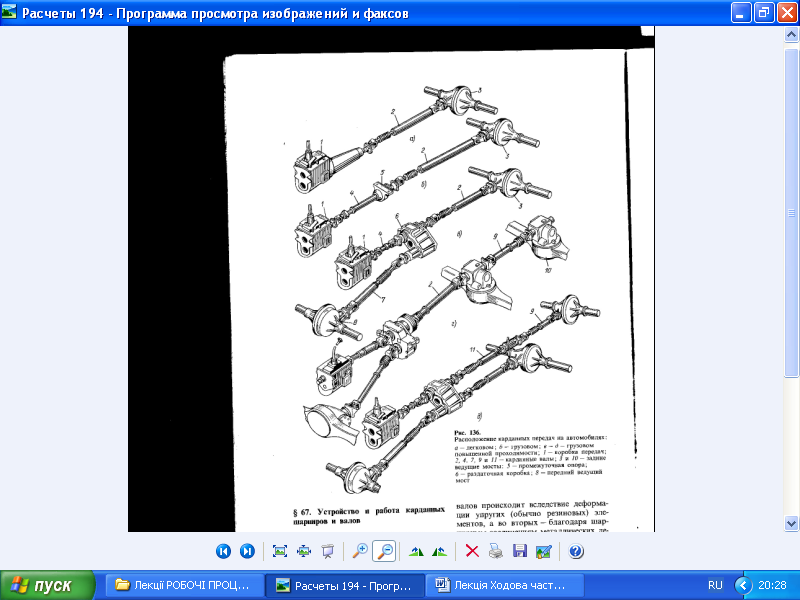Viewport: 800px width, 600px height.
Task: Zoom in on the image
Action: [360, 551]
